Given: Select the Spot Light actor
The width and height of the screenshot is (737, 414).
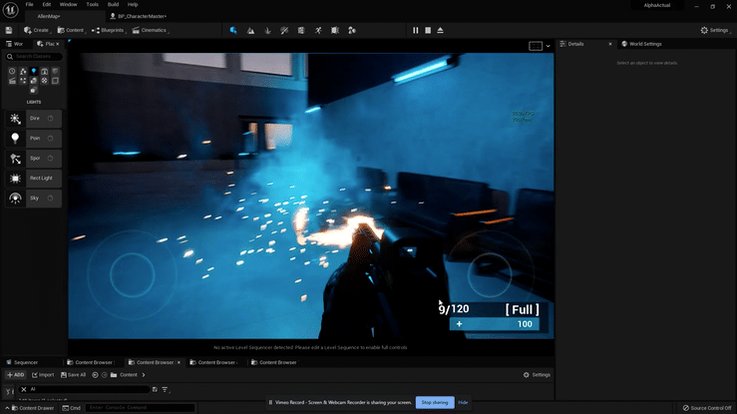Looking at the screenshot, I should click(x=33, y=158).
